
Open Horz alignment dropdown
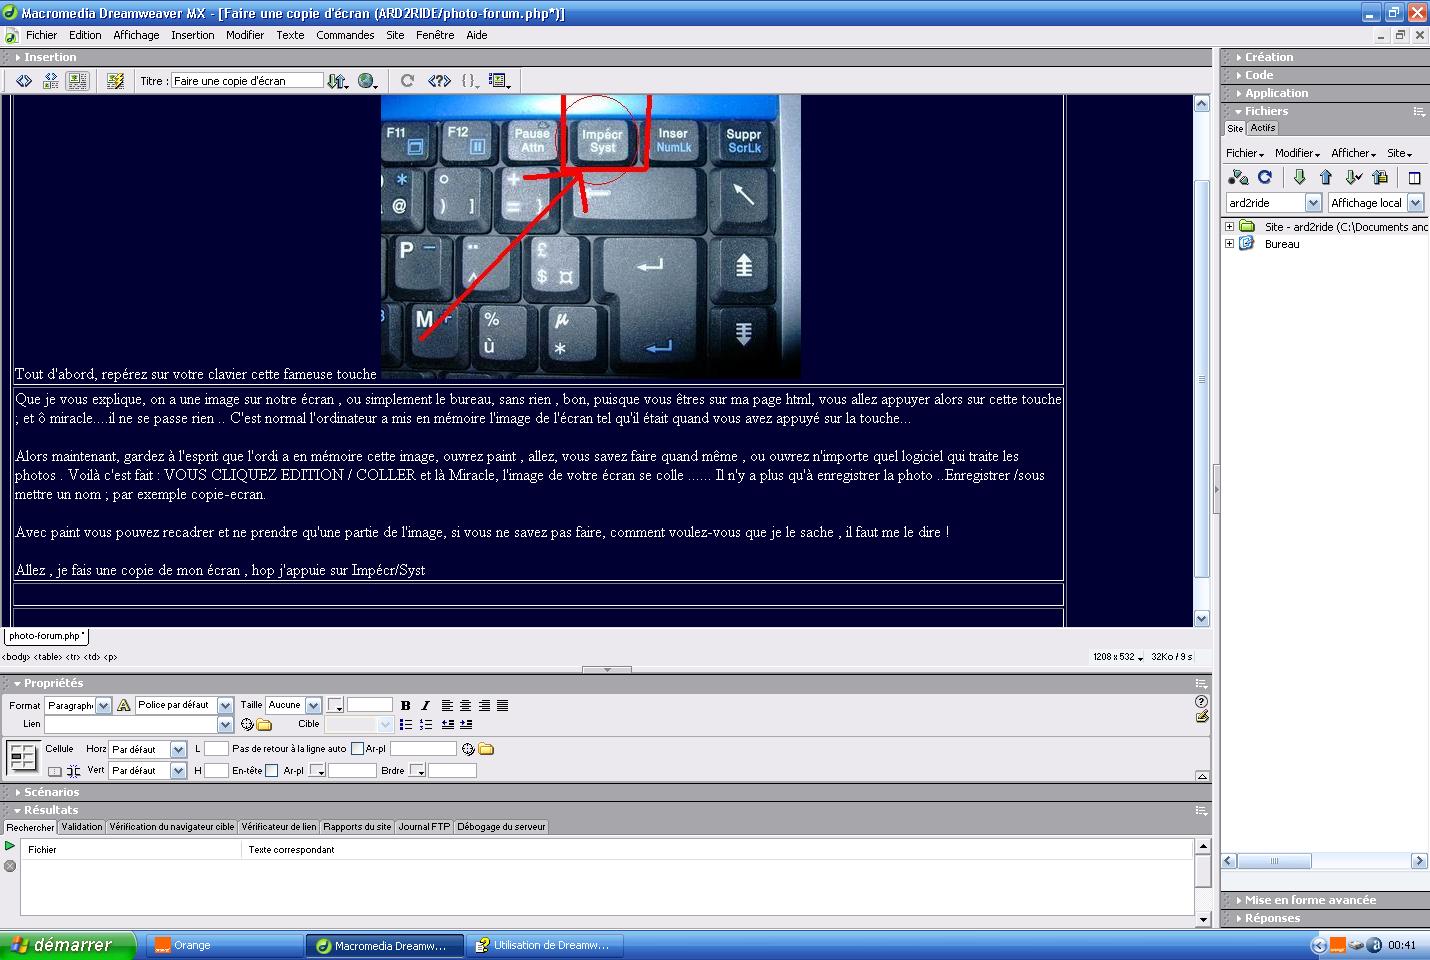pos(178,749)
